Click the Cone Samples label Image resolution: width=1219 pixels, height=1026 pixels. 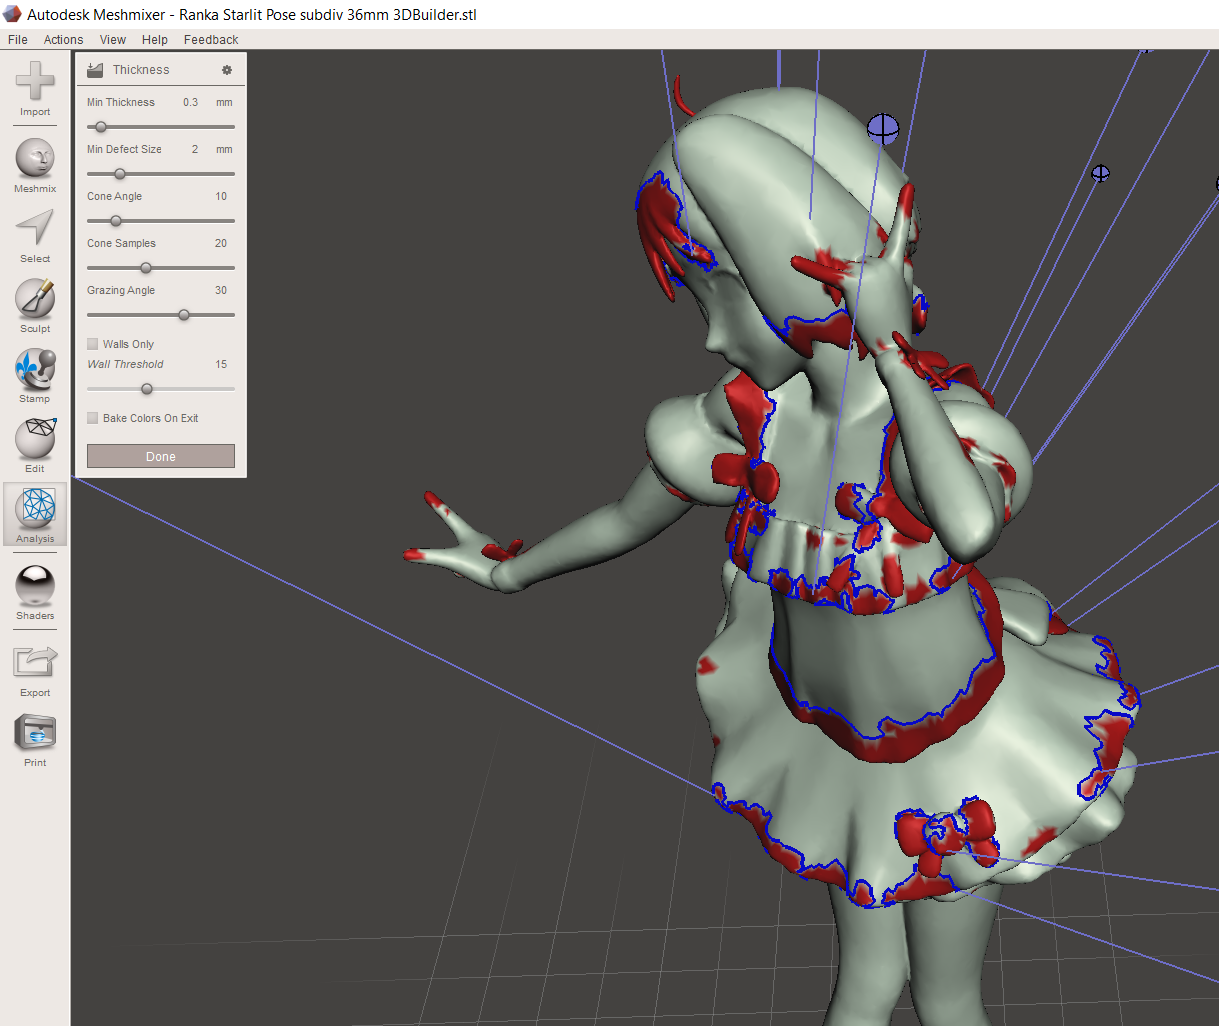(x=121, y=243)
